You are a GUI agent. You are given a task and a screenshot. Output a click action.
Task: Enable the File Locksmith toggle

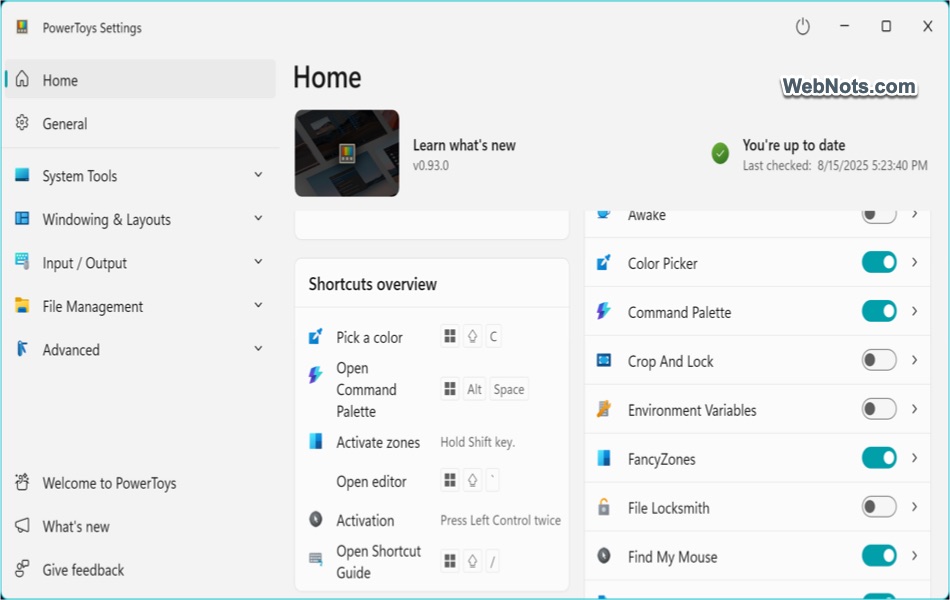click(879, 507)
